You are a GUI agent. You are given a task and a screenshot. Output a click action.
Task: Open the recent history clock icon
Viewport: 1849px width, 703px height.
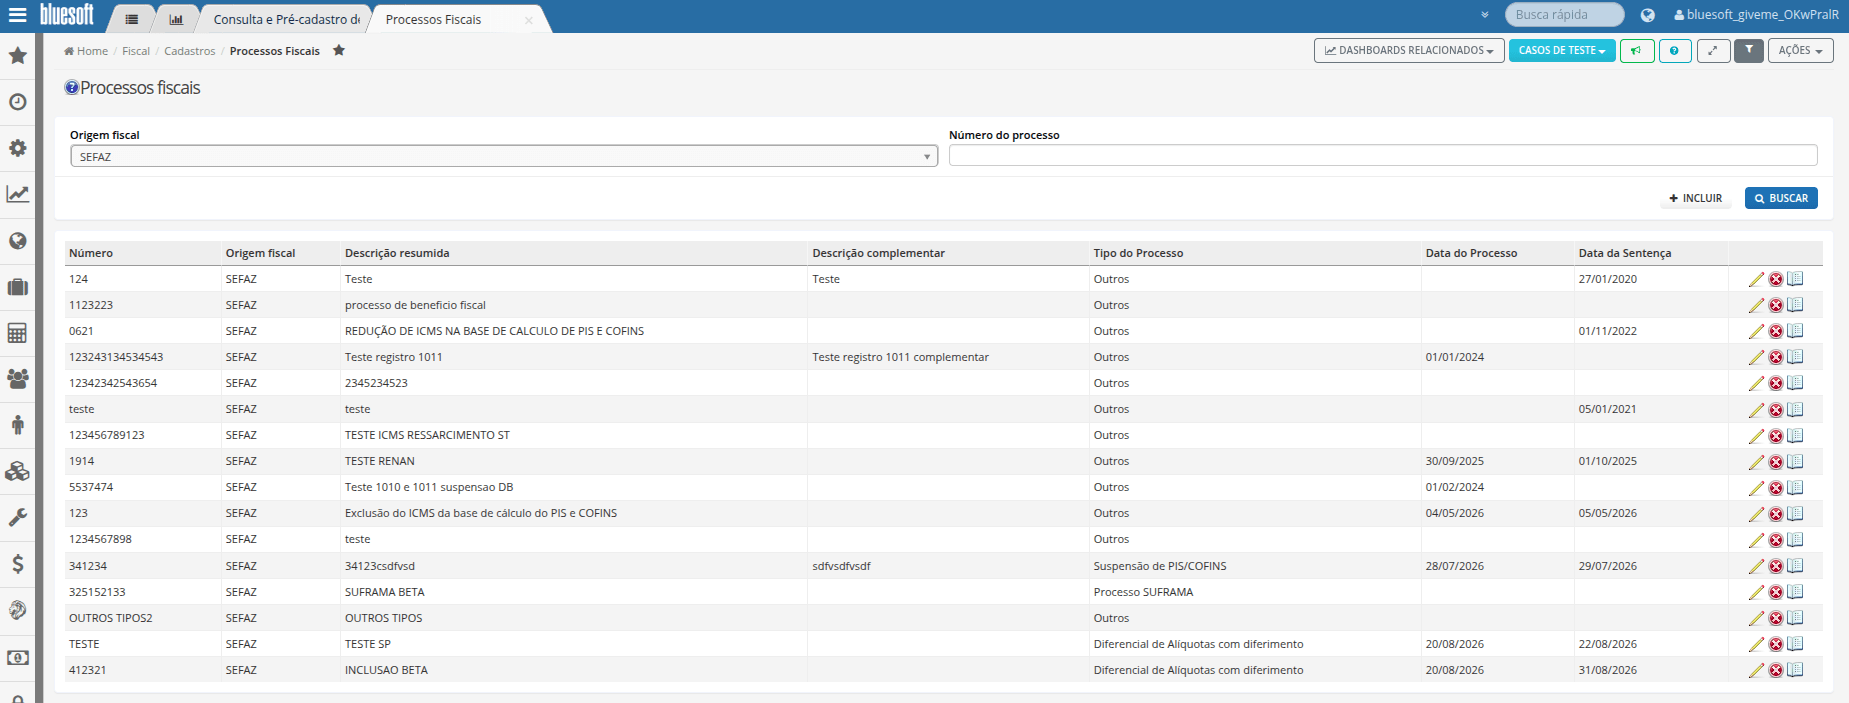pos(17,102)
